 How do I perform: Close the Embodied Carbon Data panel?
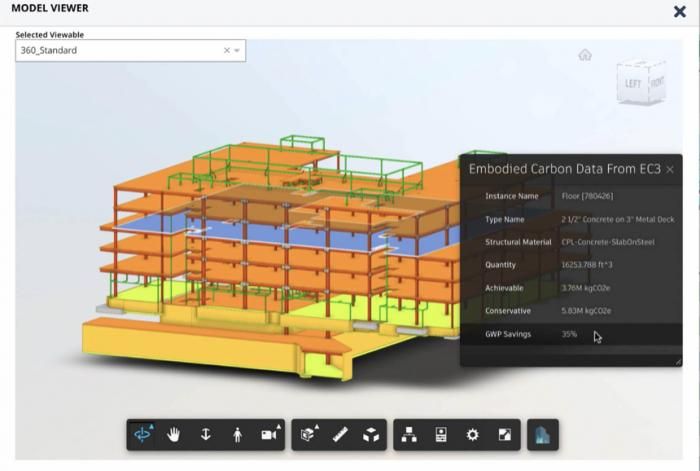coord(670,169)
